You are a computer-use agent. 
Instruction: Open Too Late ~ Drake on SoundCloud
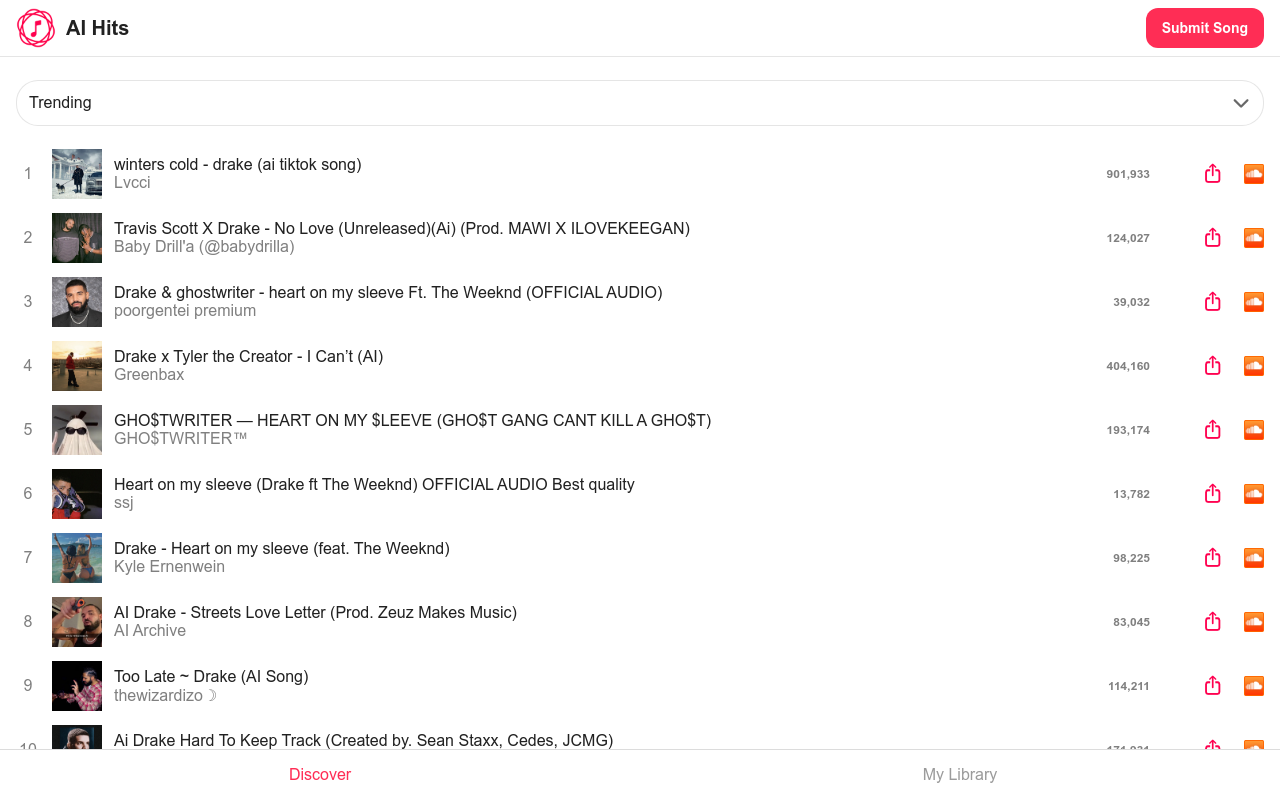pos(1254,686)
